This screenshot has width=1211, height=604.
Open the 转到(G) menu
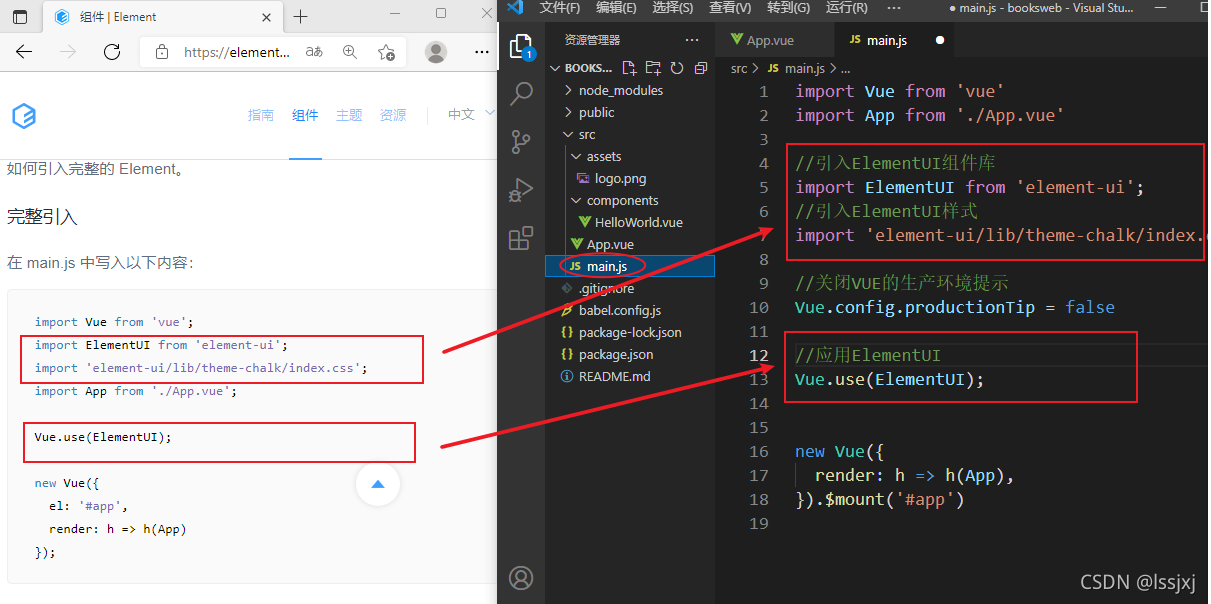[788, 8]
